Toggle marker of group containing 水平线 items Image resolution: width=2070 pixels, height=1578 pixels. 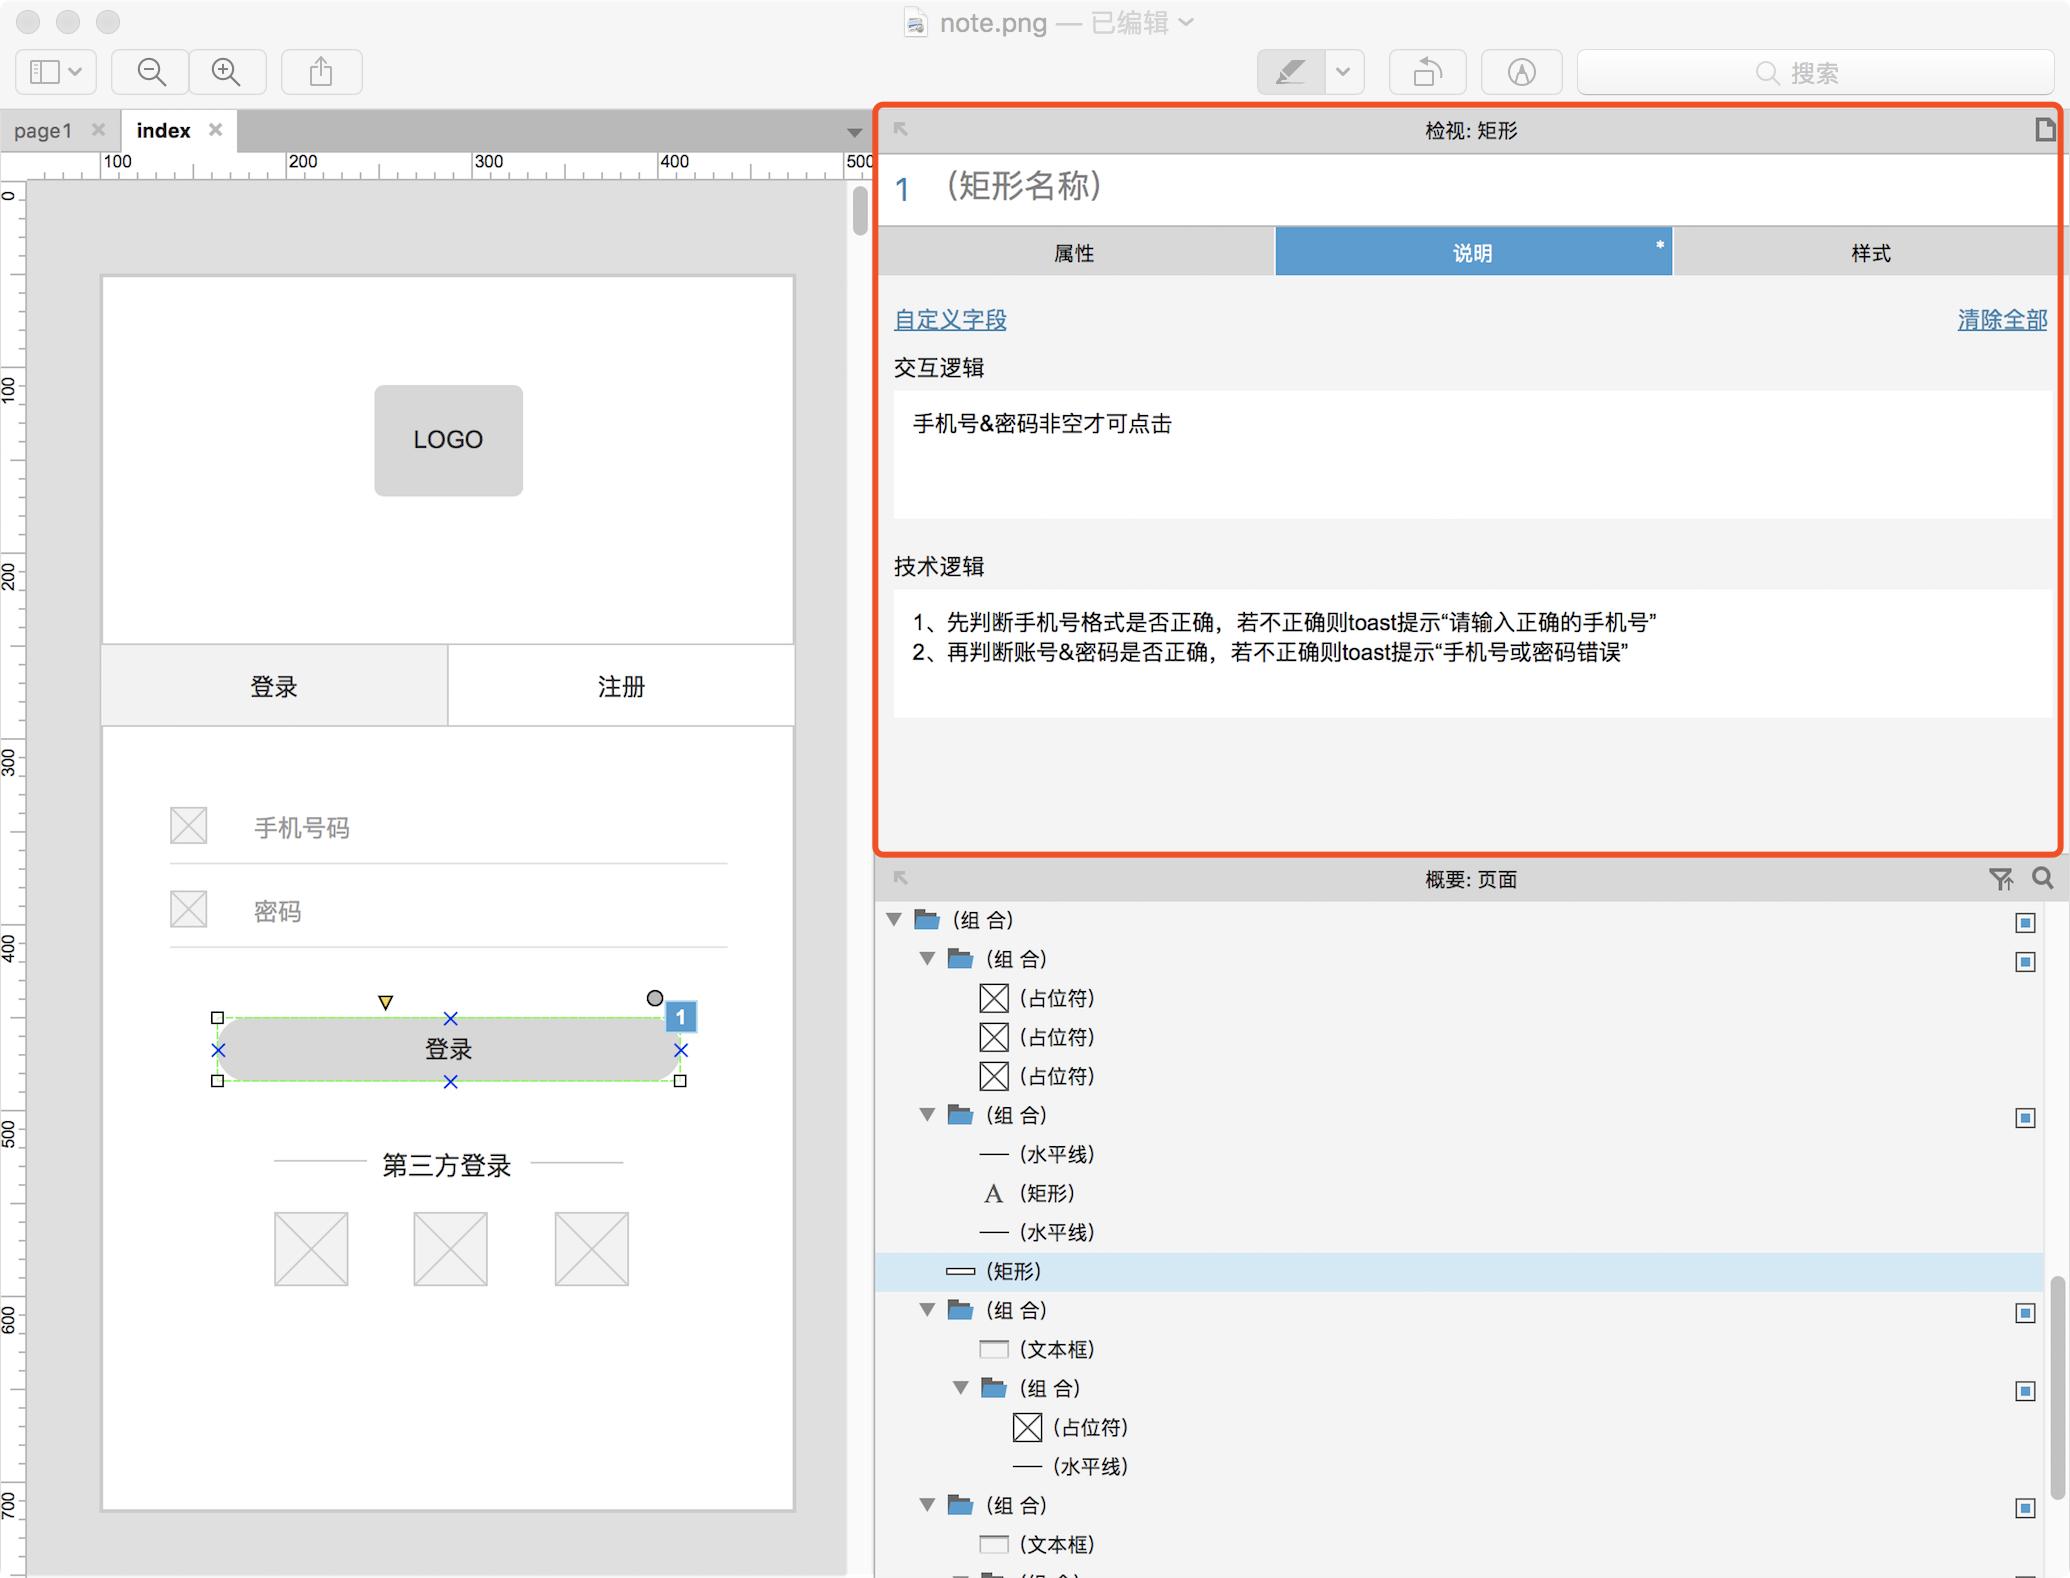tap(2025, 1117)
